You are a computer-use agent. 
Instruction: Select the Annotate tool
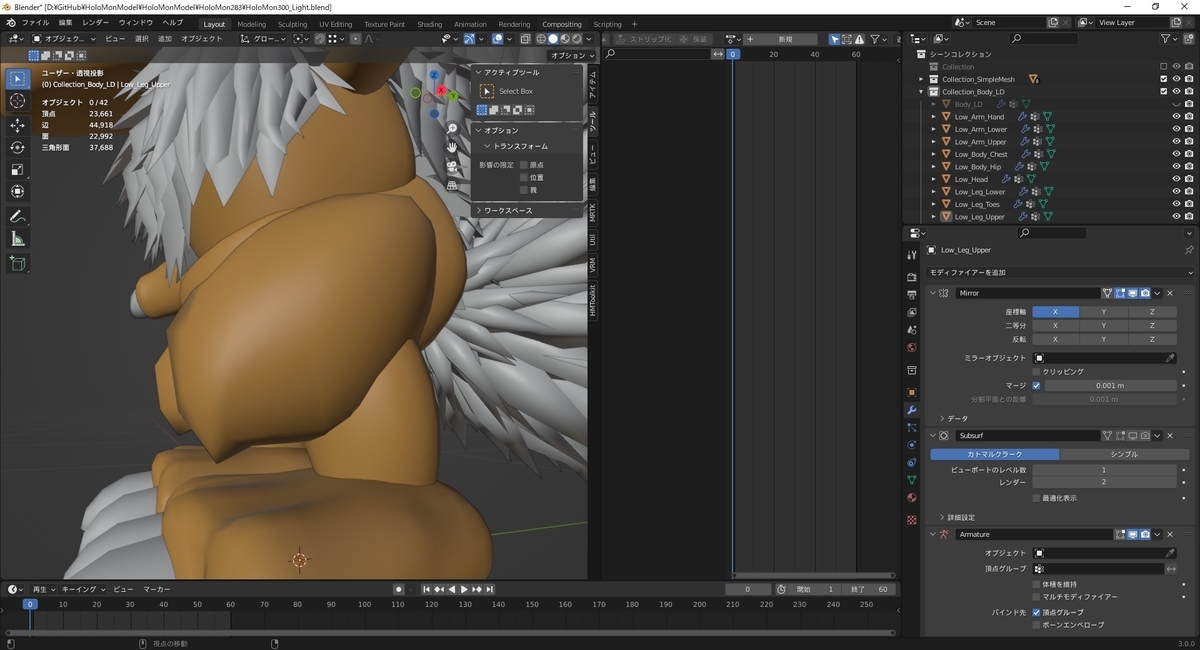18,216
